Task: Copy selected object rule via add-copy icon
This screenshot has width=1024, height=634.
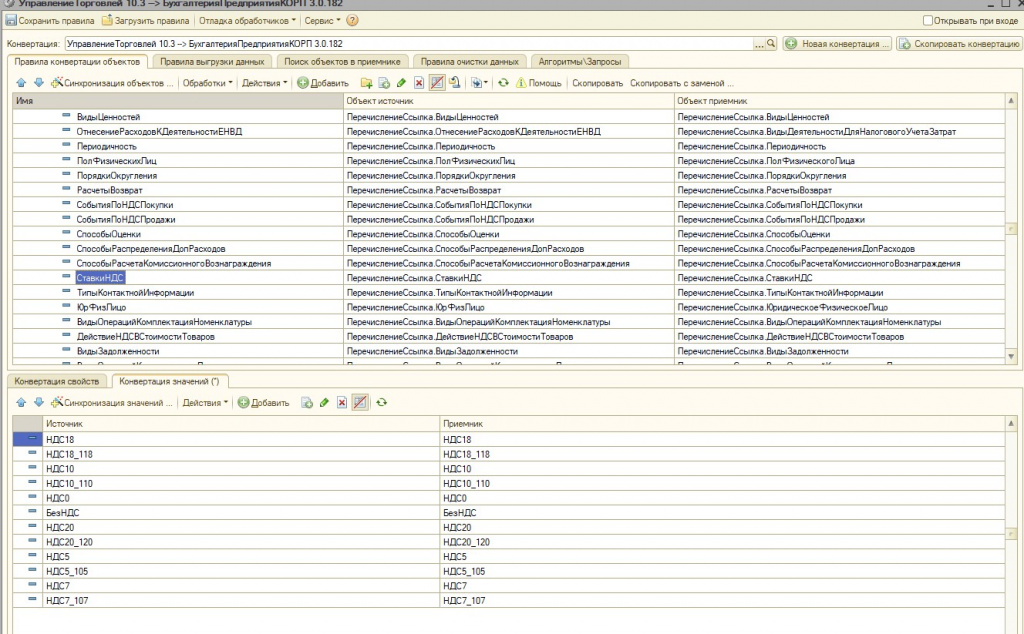Action: click(384, 83)
